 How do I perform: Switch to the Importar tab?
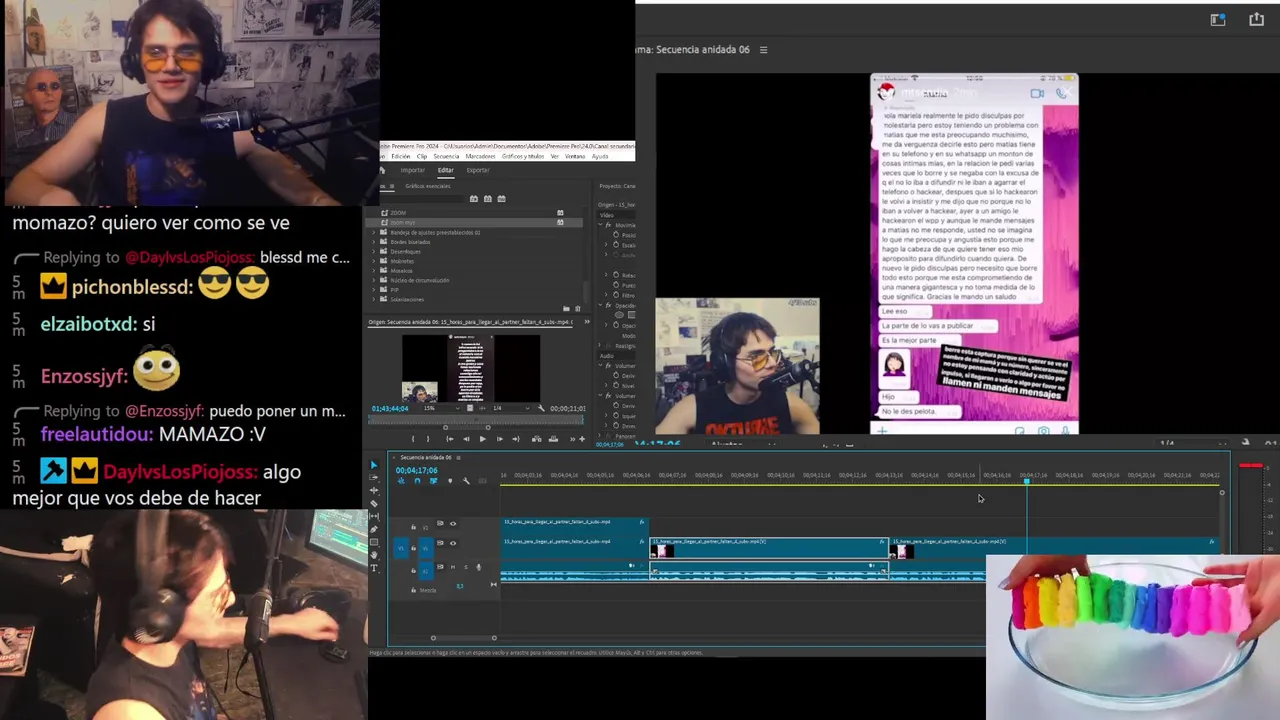point(412,170)
